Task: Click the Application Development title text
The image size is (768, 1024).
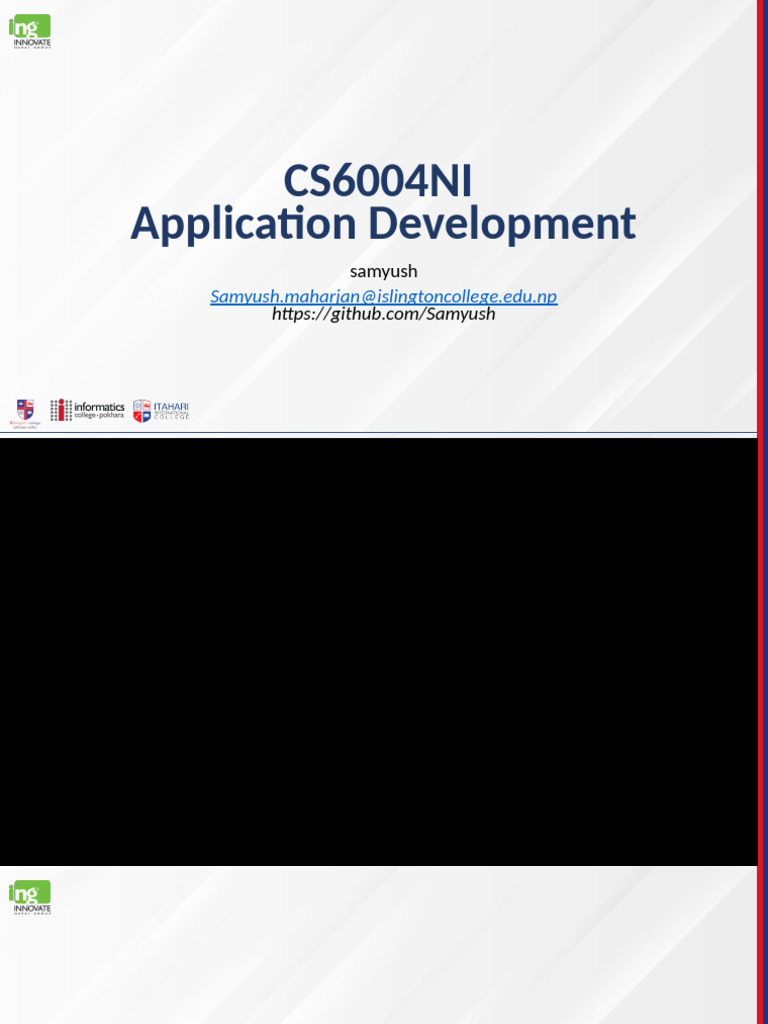Action: click(383, 223)
